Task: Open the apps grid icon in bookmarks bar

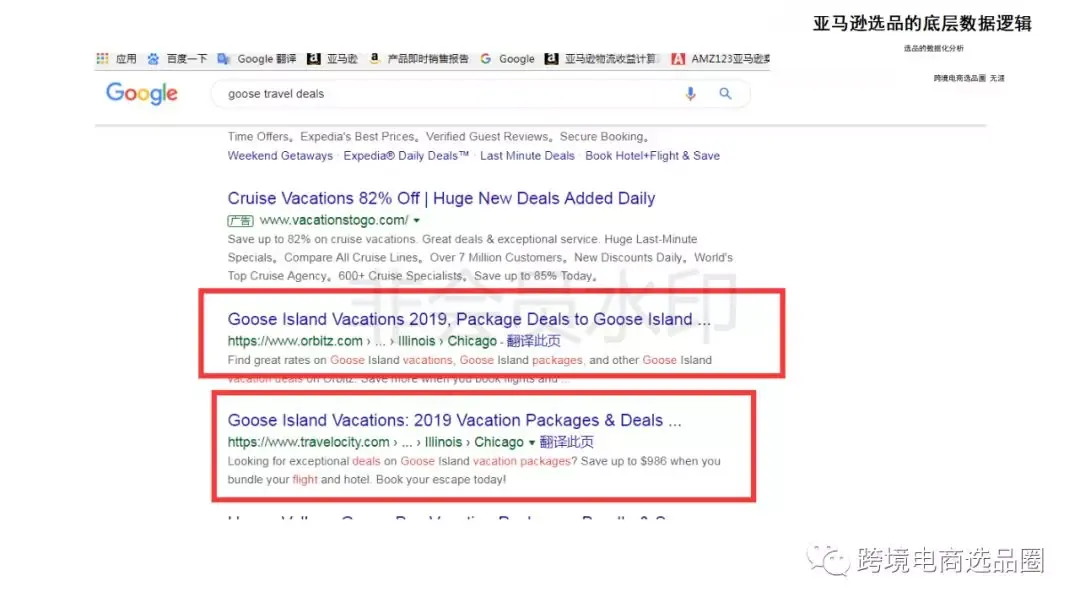Action: [x=102, y=59]
